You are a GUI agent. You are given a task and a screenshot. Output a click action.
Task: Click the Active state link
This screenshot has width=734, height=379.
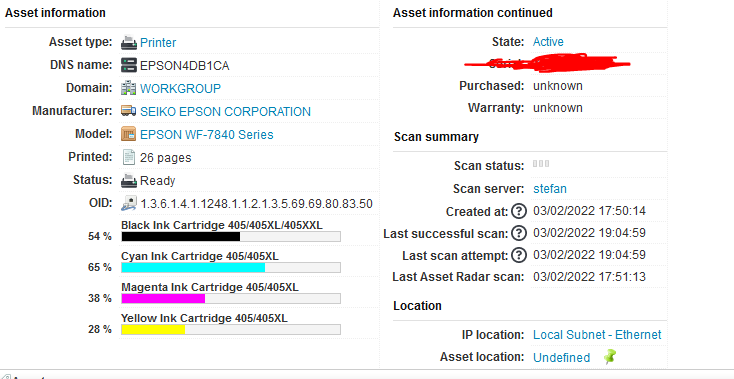click(x=548, y=42)
